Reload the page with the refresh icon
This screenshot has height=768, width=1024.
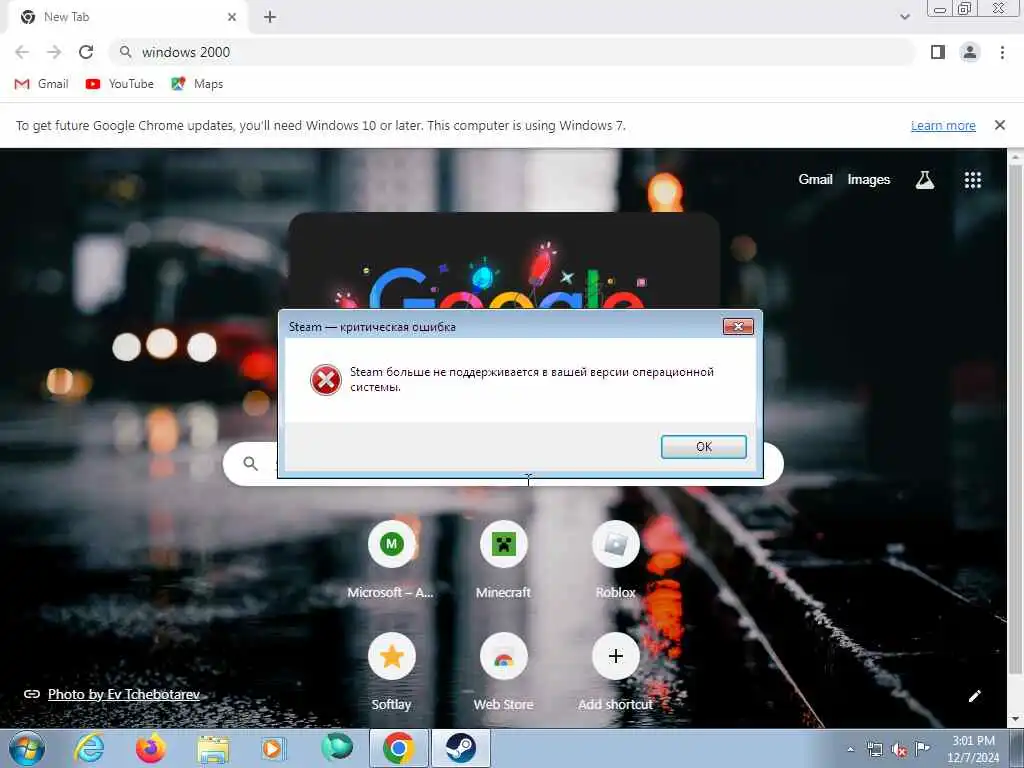[x=86, y=52]
